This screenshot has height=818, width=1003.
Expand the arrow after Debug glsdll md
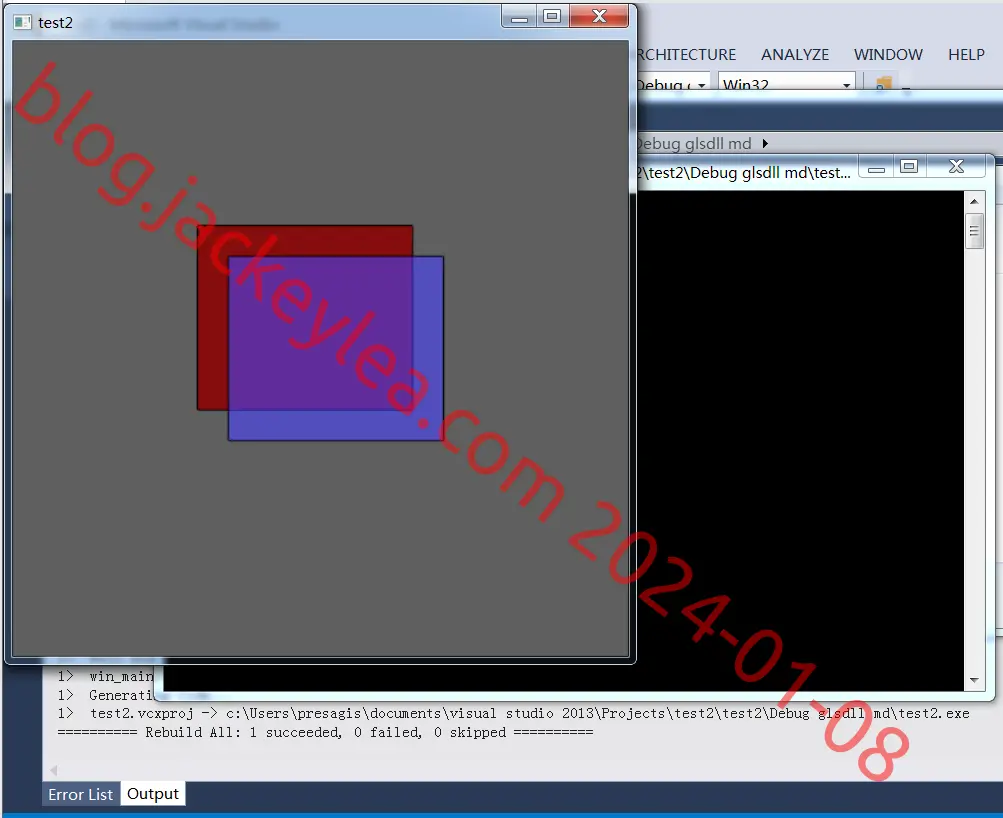765,143
